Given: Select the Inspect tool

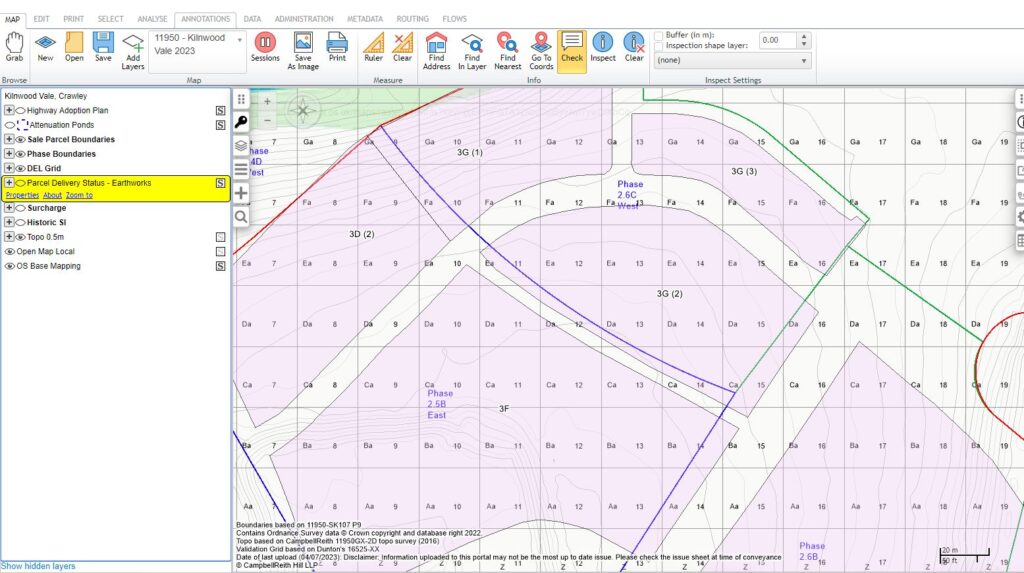Looking at the screenshot, I should pos(603,46).
